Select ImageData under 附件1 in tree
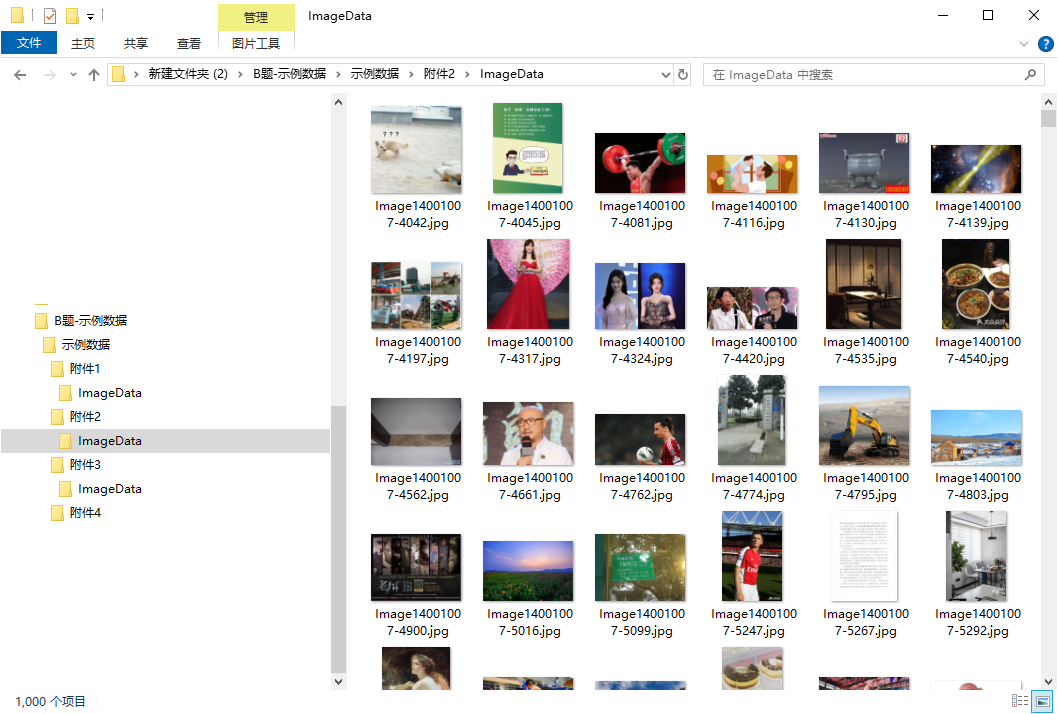This screenshot has width=1058, height=714. 109,393
